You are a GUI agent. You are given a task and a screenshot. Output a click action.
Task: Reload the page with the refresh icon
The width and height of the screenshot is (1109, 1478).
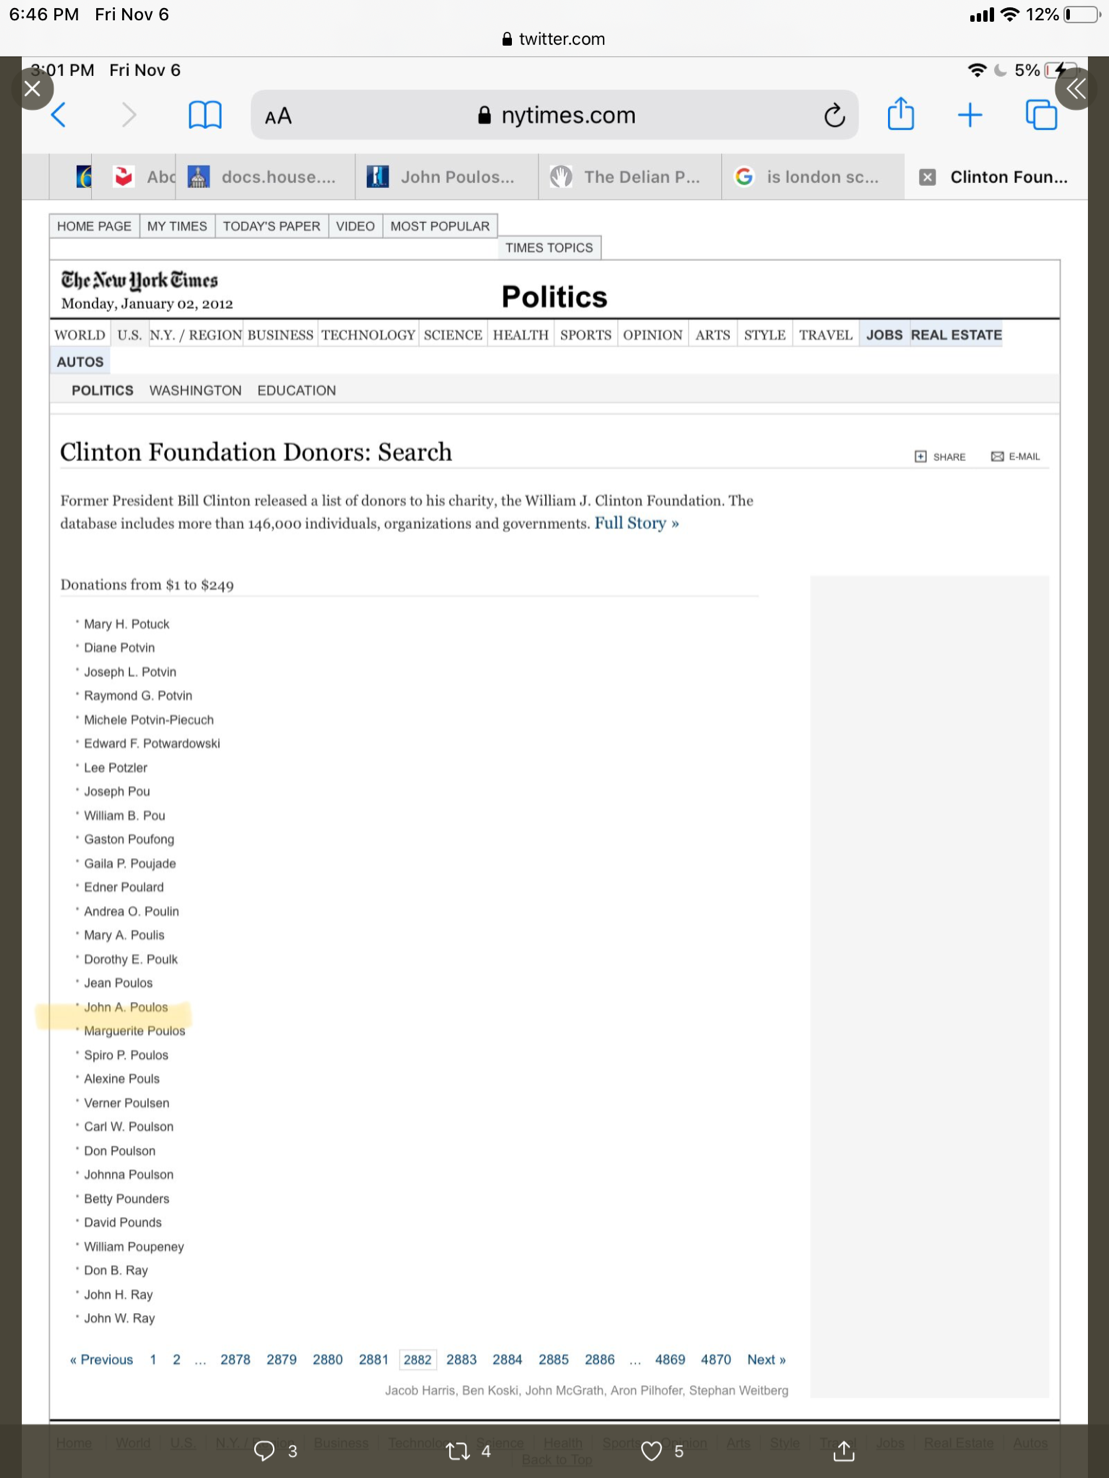click(834, 116)
